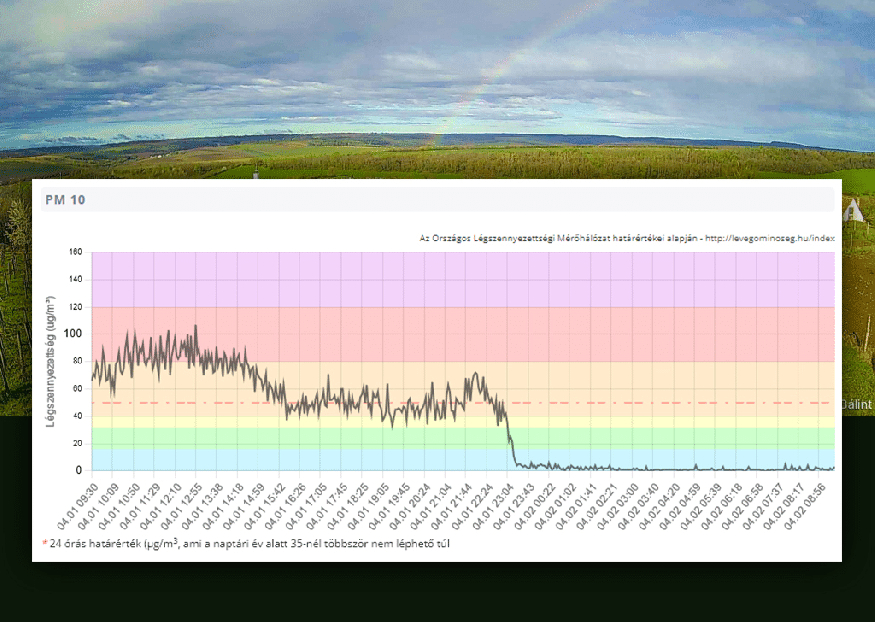Select the '04.01 13:38' time label
This screenshot has width=875, height=622.
pyautogui.click(x=203, y=505)
